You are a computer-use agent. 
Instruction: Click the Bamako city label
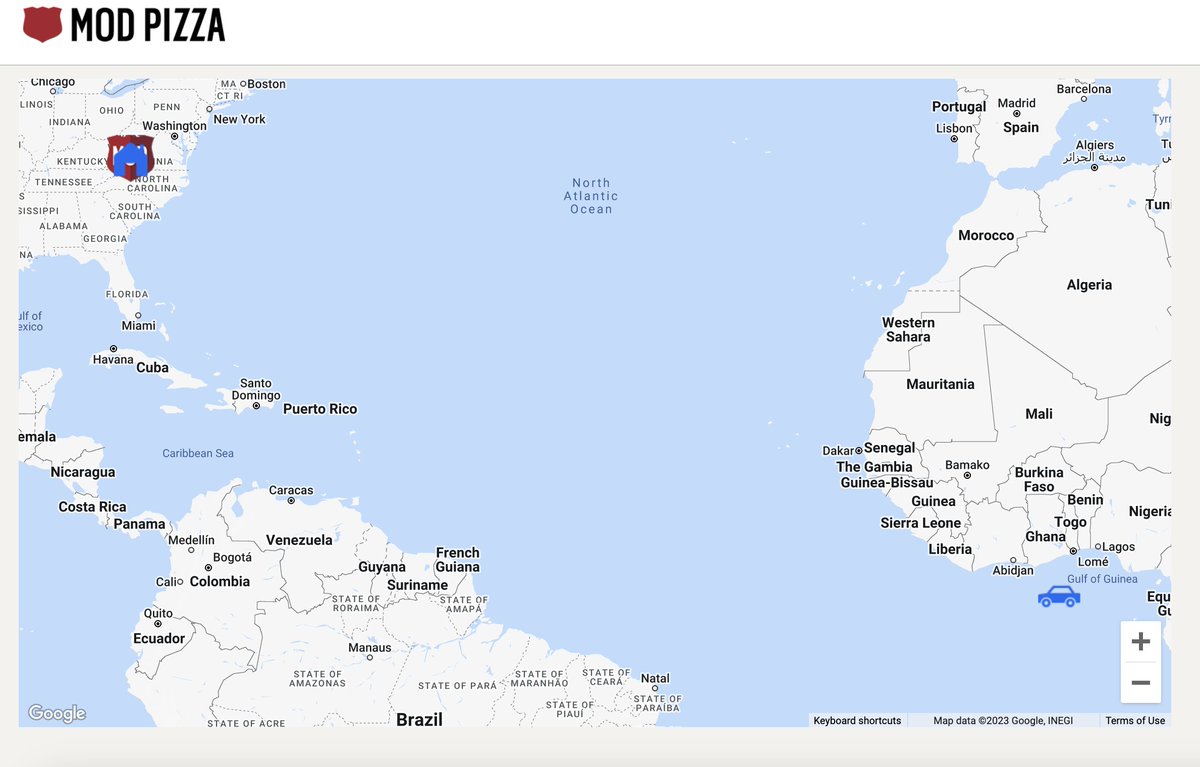[968, 465]
